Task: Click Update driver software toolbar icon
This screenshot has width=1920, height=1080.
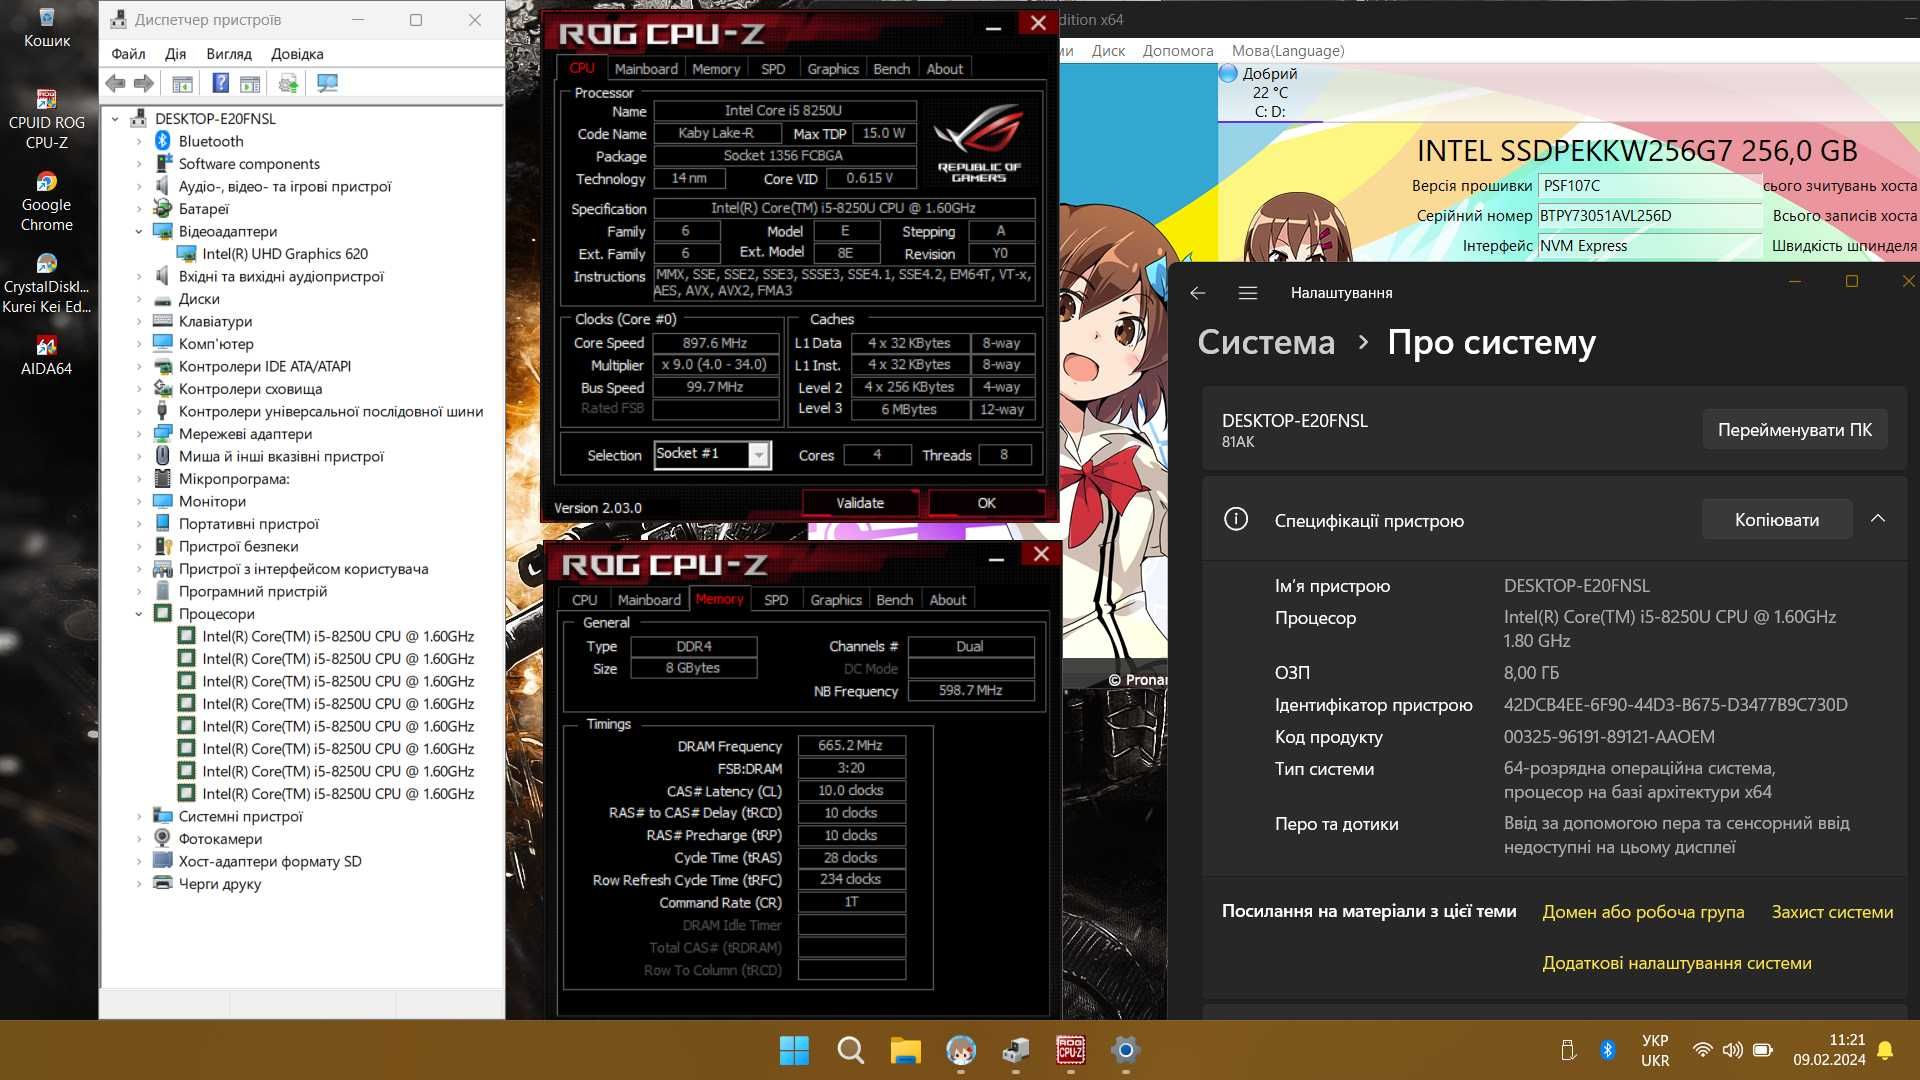Action: 289,84
